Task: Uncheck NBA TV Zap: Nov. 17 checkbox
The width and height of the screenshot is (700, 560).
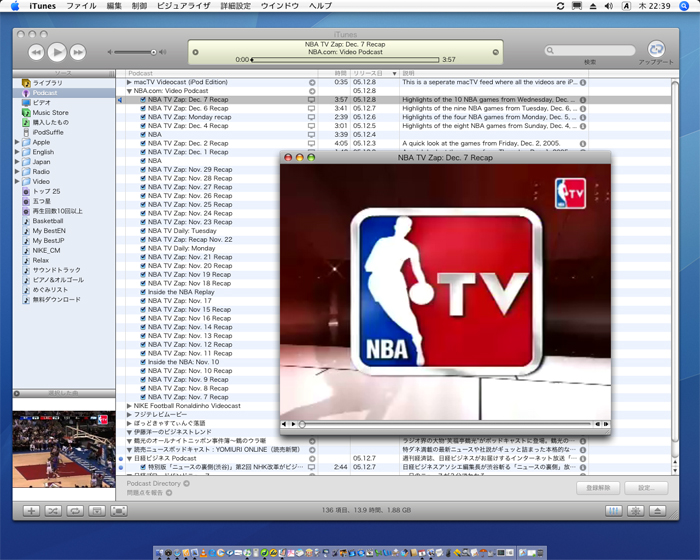Action: (x=143, y=301)
